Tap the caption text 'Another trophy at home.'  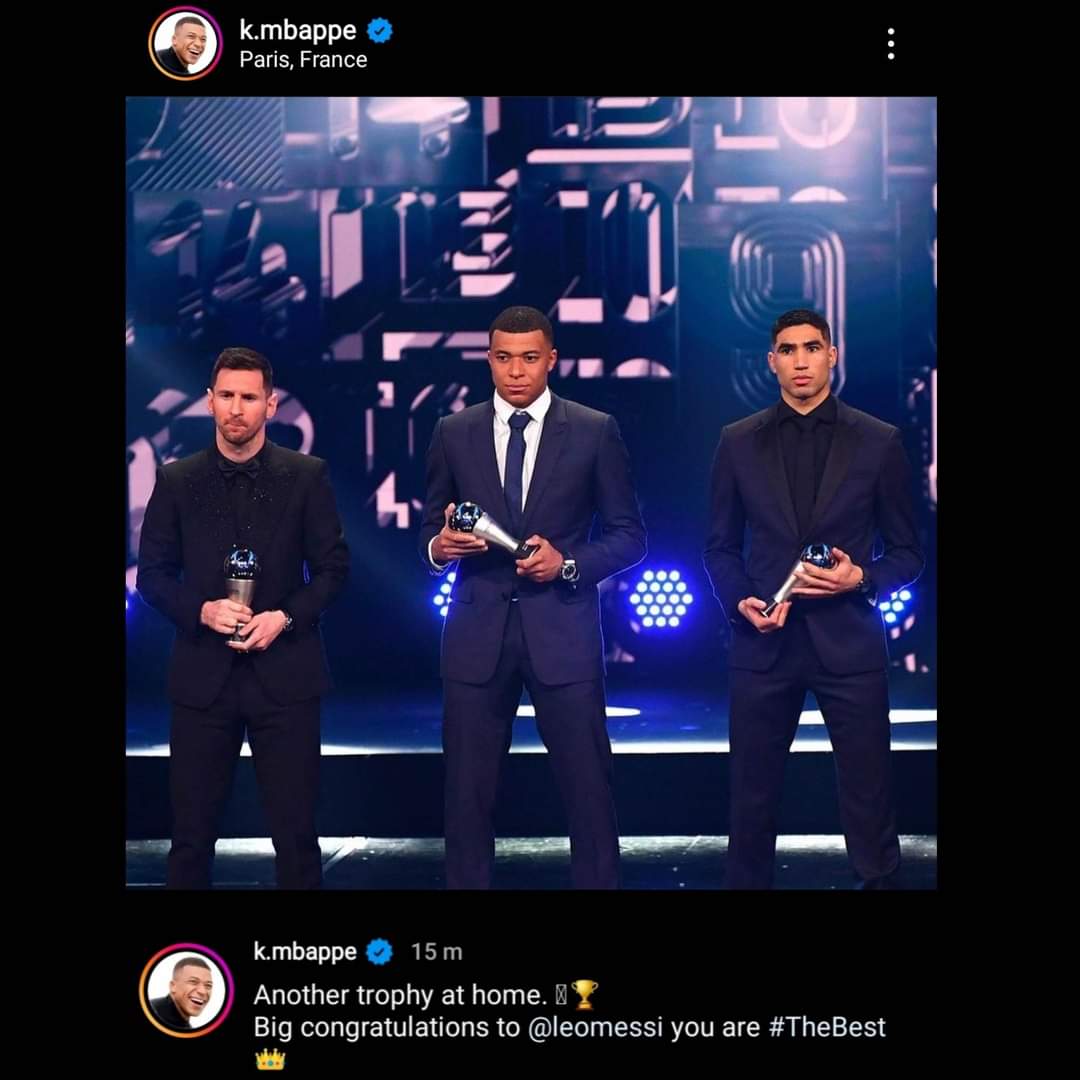pos(400,995)
